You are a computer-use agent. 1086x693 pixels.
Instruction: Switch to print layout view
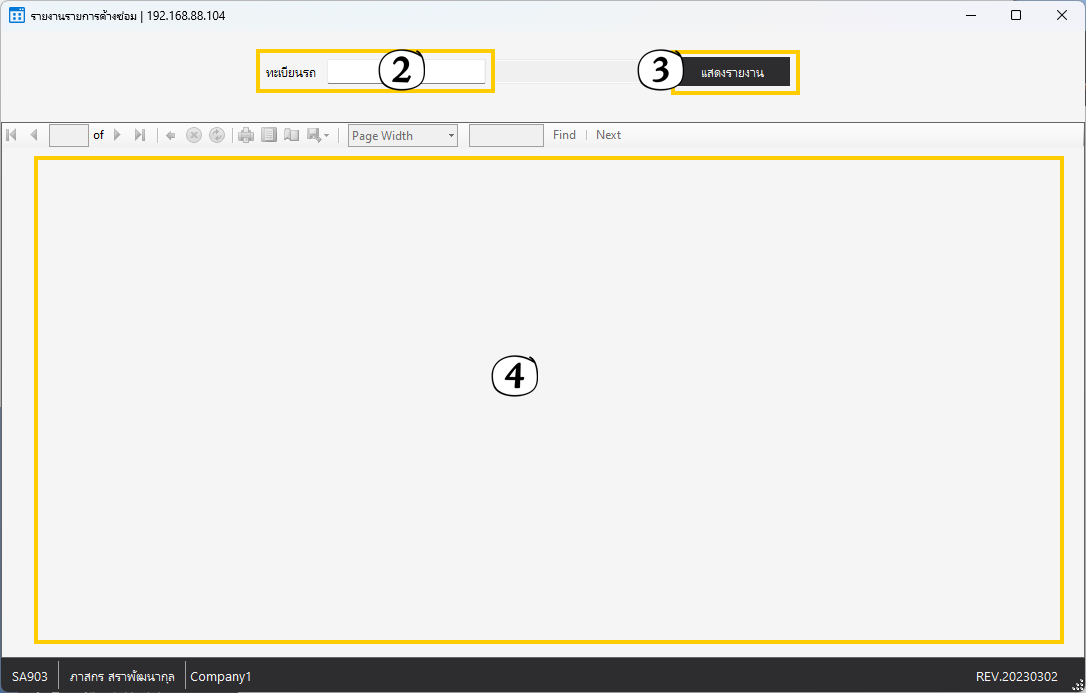[269, 135]
